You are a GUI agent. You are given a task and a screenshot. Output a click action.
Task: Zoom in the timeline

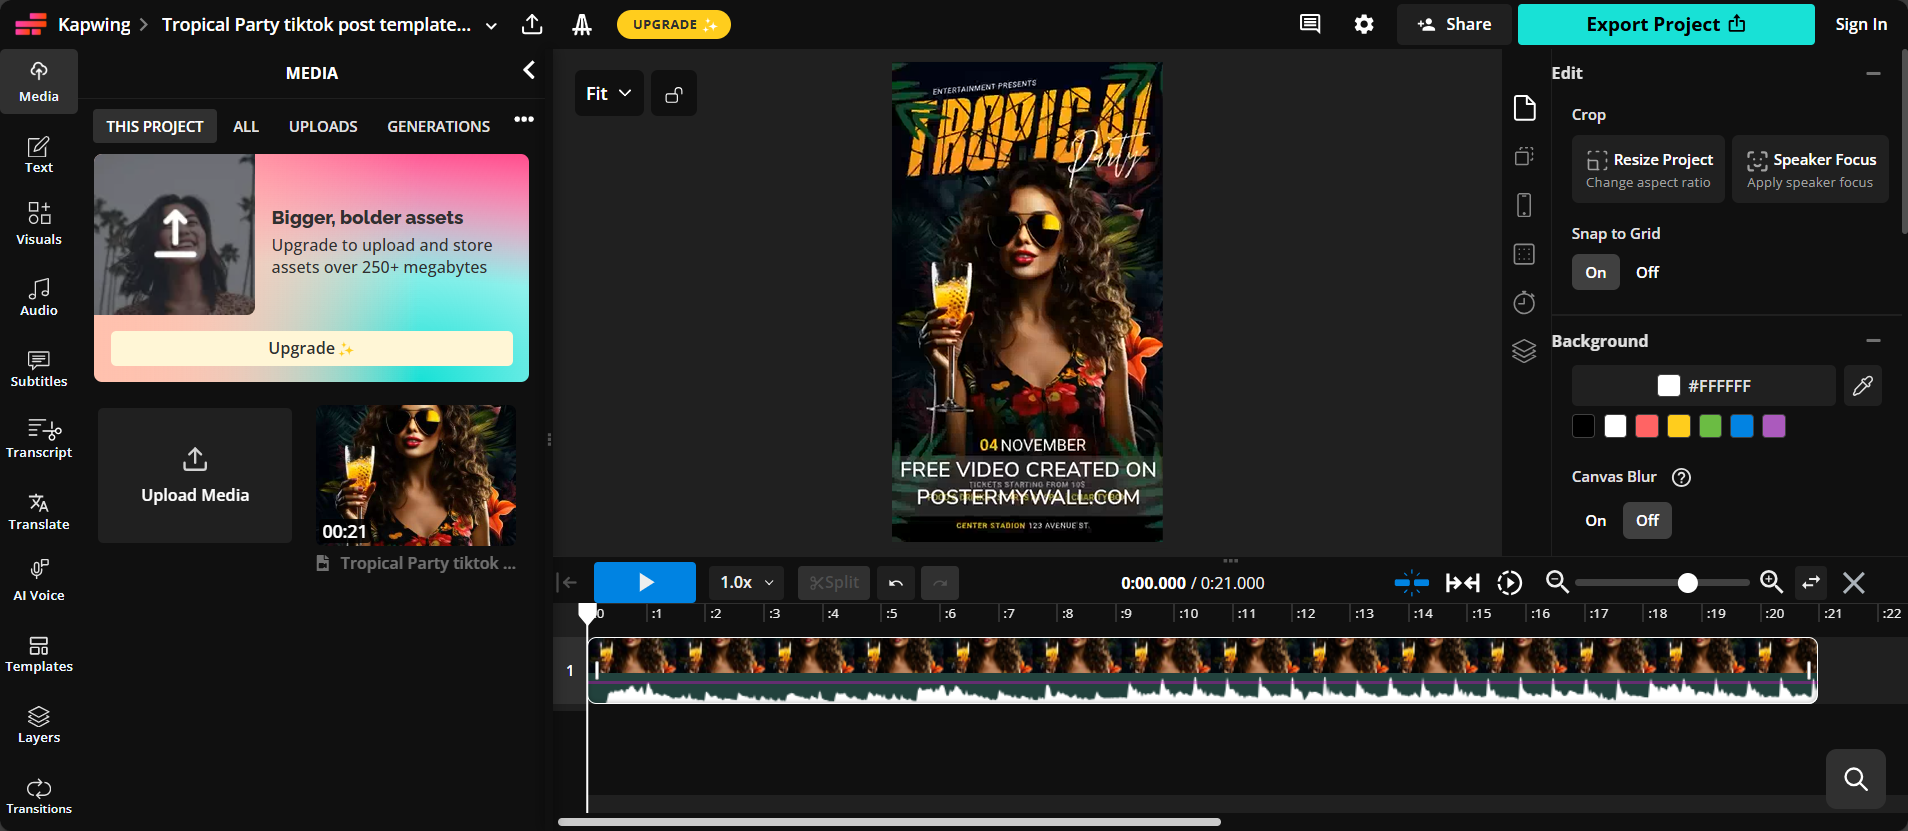[1771, 582]
